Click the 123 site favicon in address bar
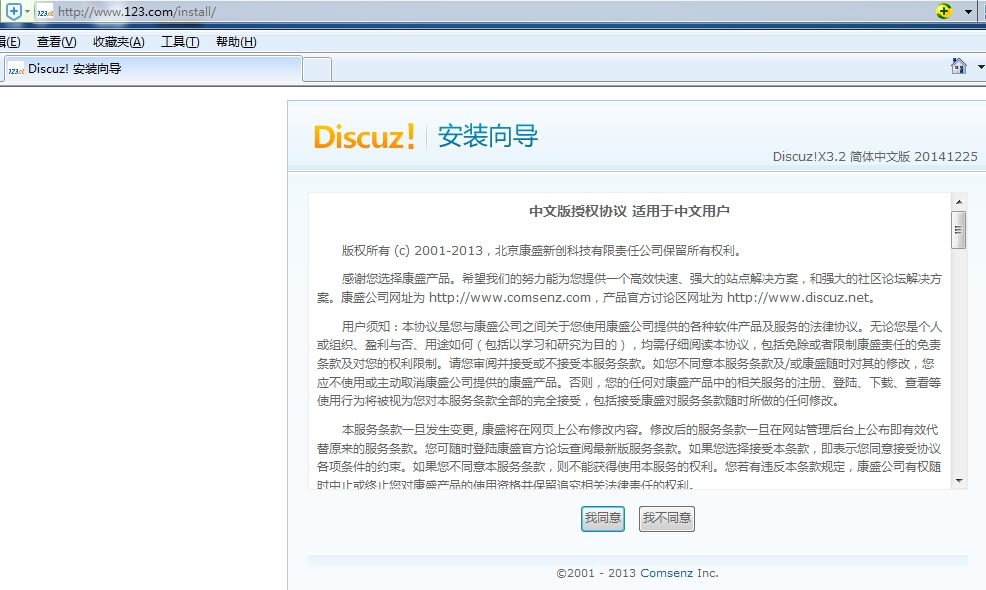Screen dimensions: 986x590 (44, 12)
